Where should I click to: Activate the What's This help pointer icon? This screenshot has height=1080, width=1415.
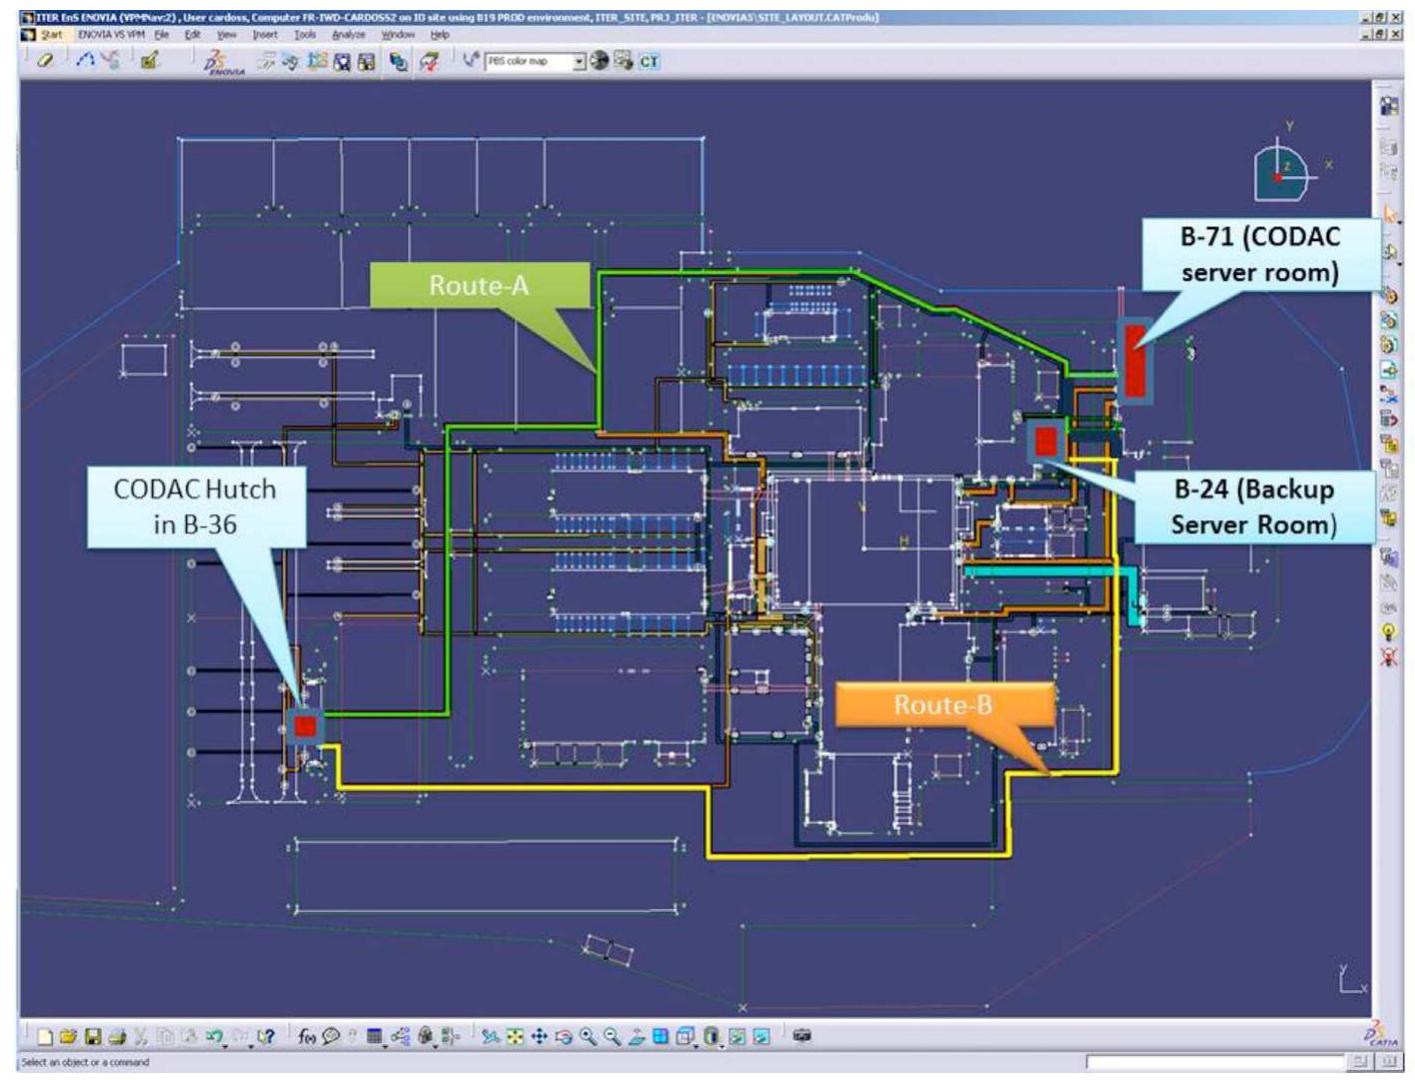click(264, 1037)
